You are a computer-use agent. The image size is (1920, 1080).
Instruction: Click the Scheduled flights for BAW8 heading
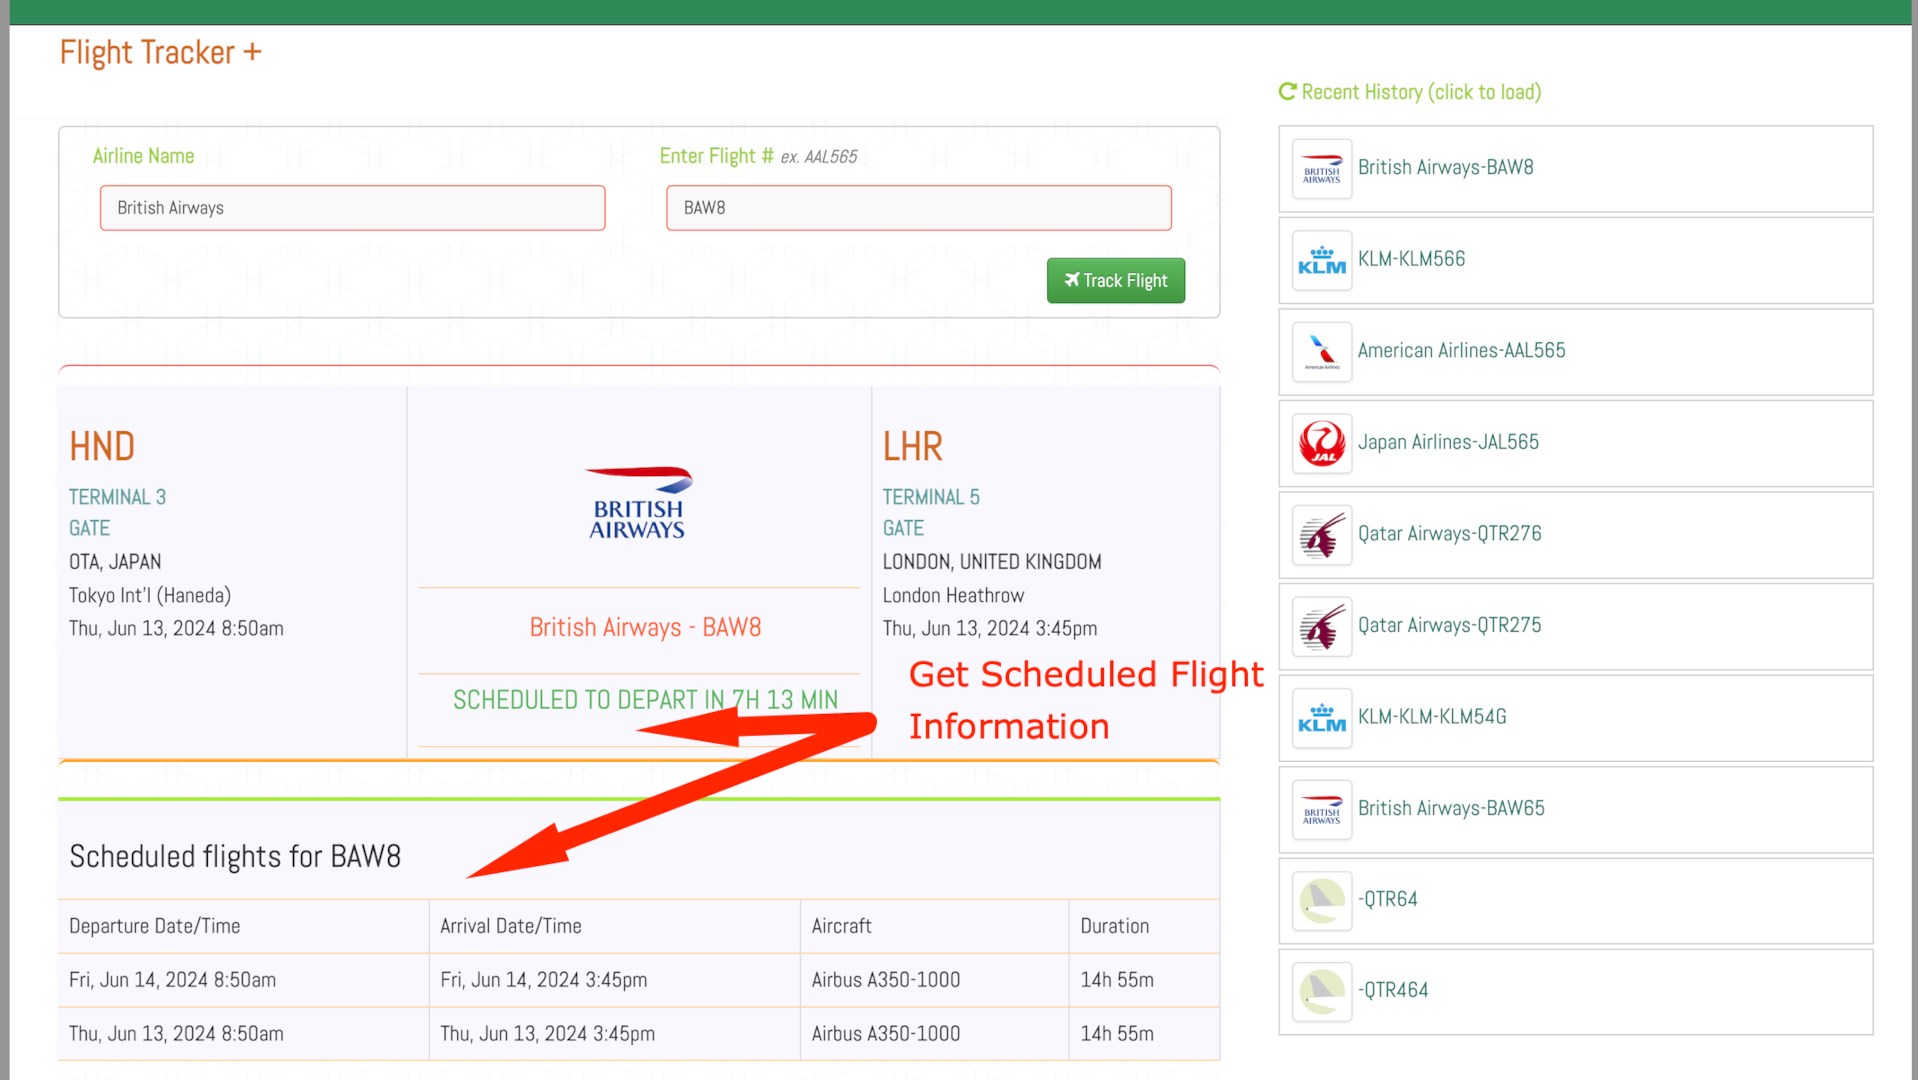(235, 857)
